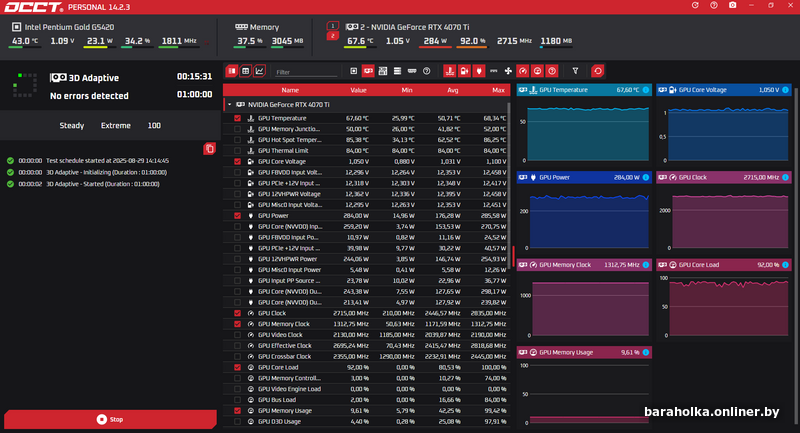The image size is (800, 433).
Task: Open info for GPU Memory Usage graph
Action: (646, 352)
